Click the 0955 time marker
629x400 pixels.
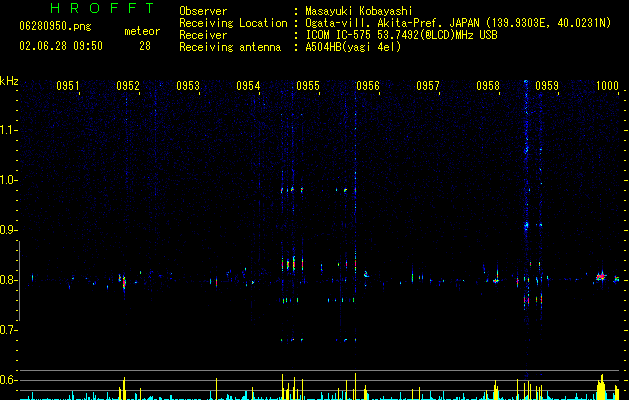308,86
